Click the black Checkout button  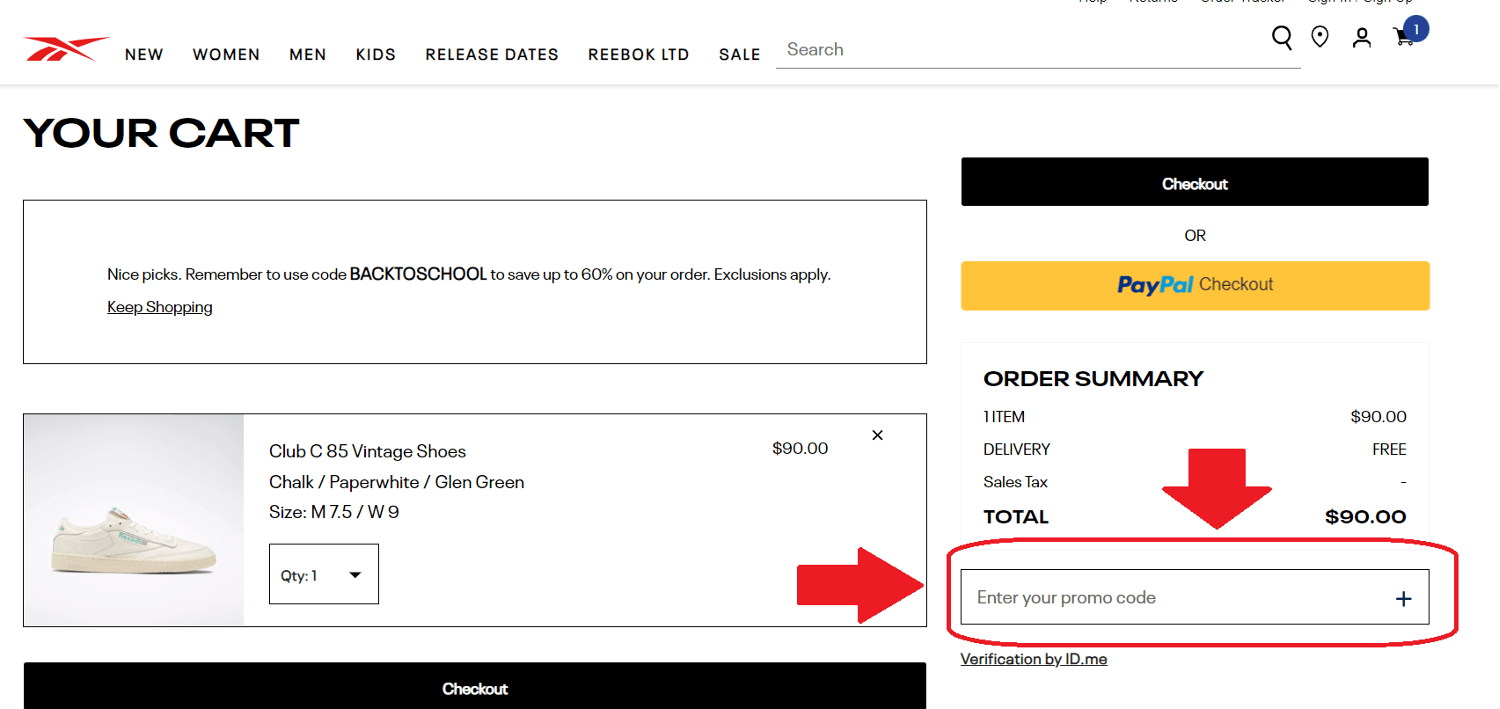1194,182
